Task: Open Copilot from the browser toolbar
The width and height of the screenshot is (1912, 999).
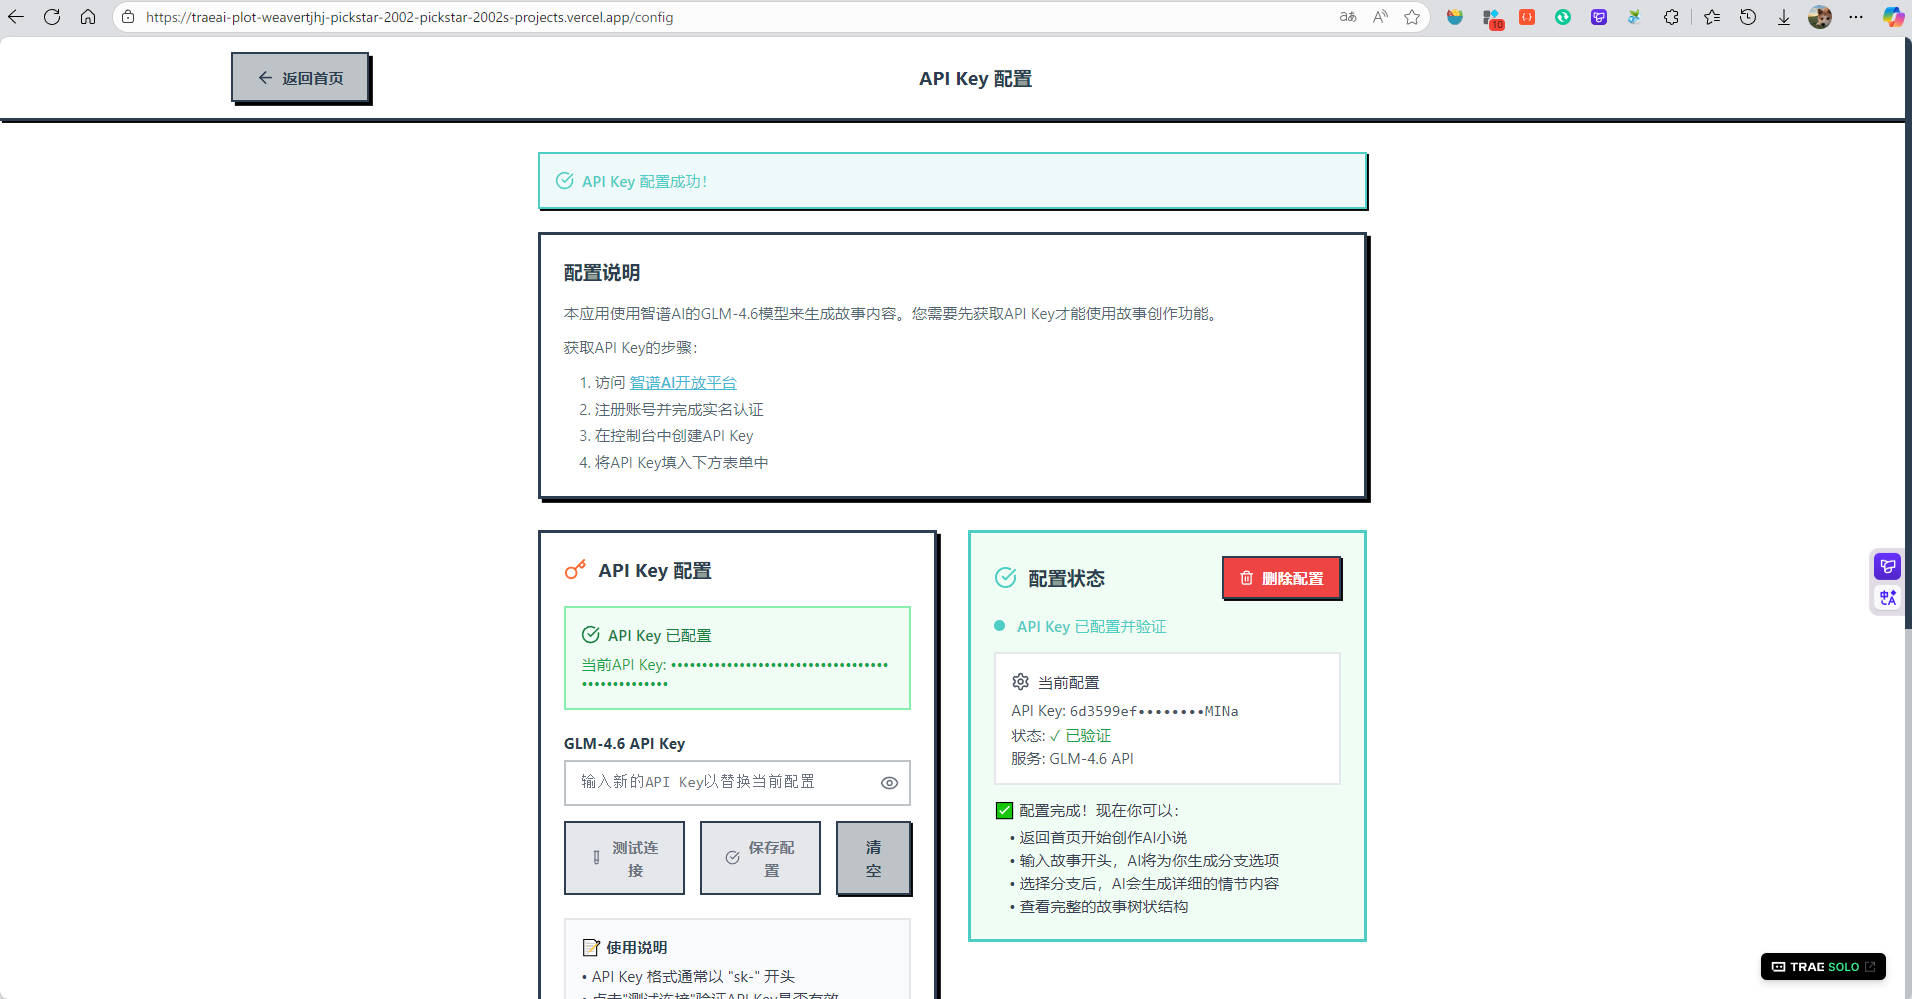Action: [1892, 17]
